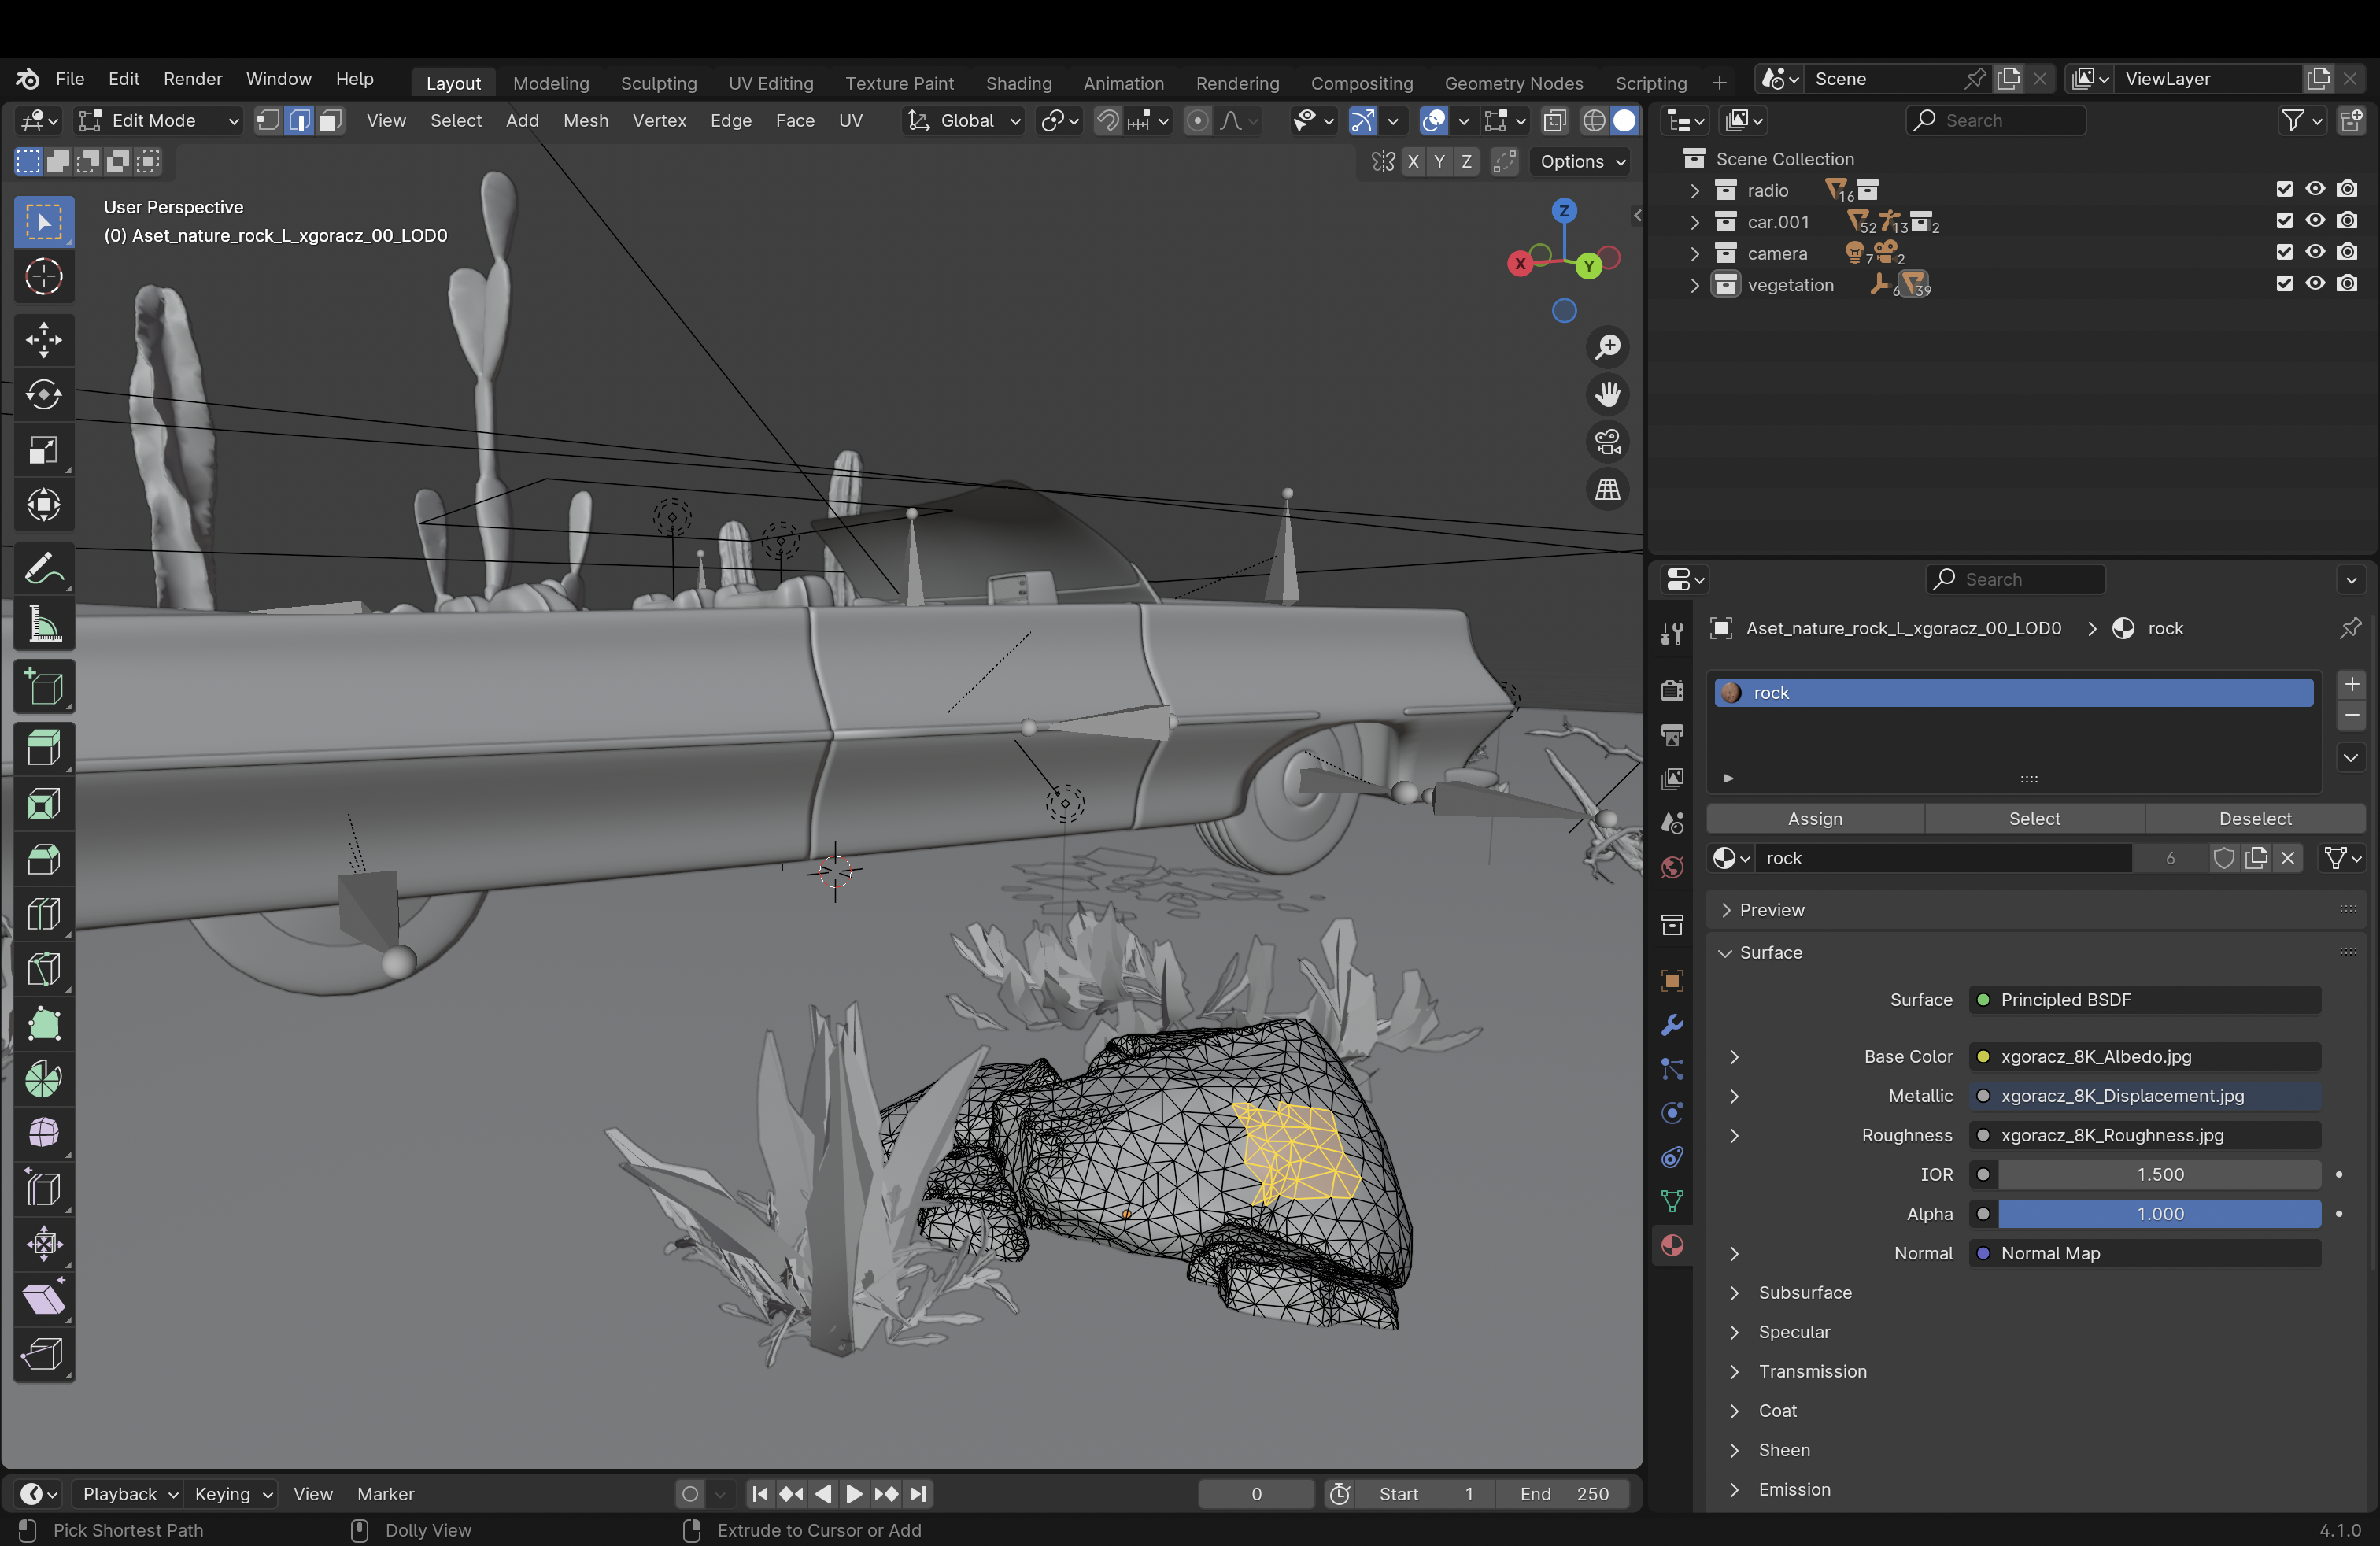Click the Toggle camera view icon
2380x1546 pixels.
coord(1607,442)
